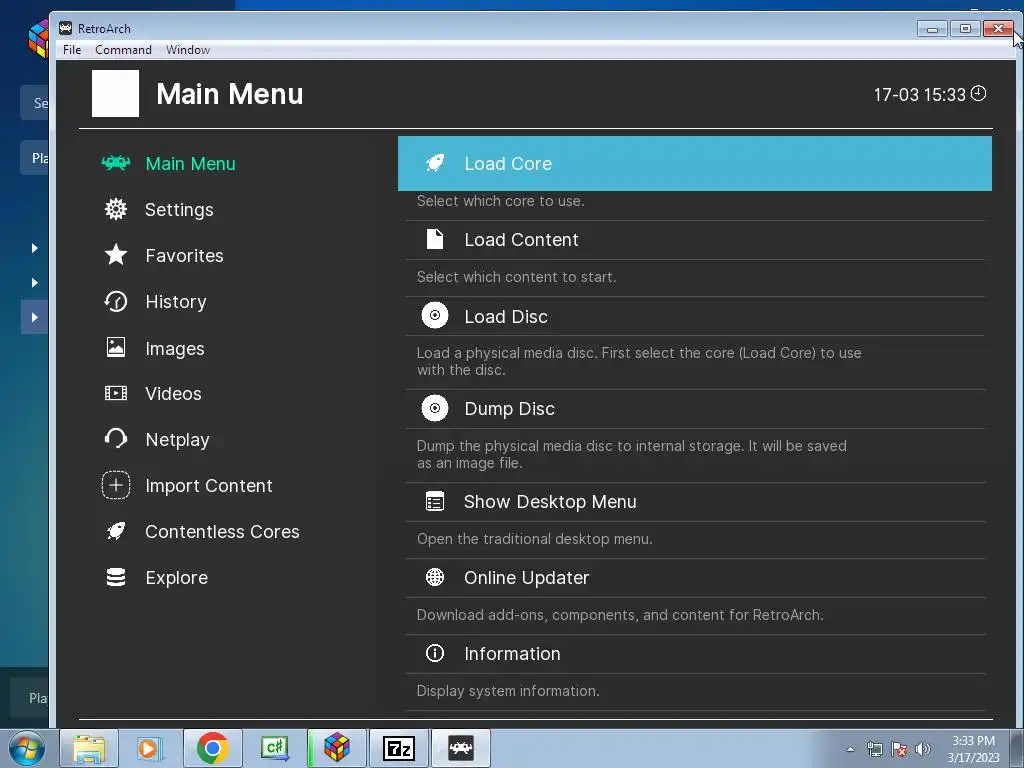The image size is (1024, 768).
Task: Click the Online Updater globe icon
Action: tap(435, 577)
